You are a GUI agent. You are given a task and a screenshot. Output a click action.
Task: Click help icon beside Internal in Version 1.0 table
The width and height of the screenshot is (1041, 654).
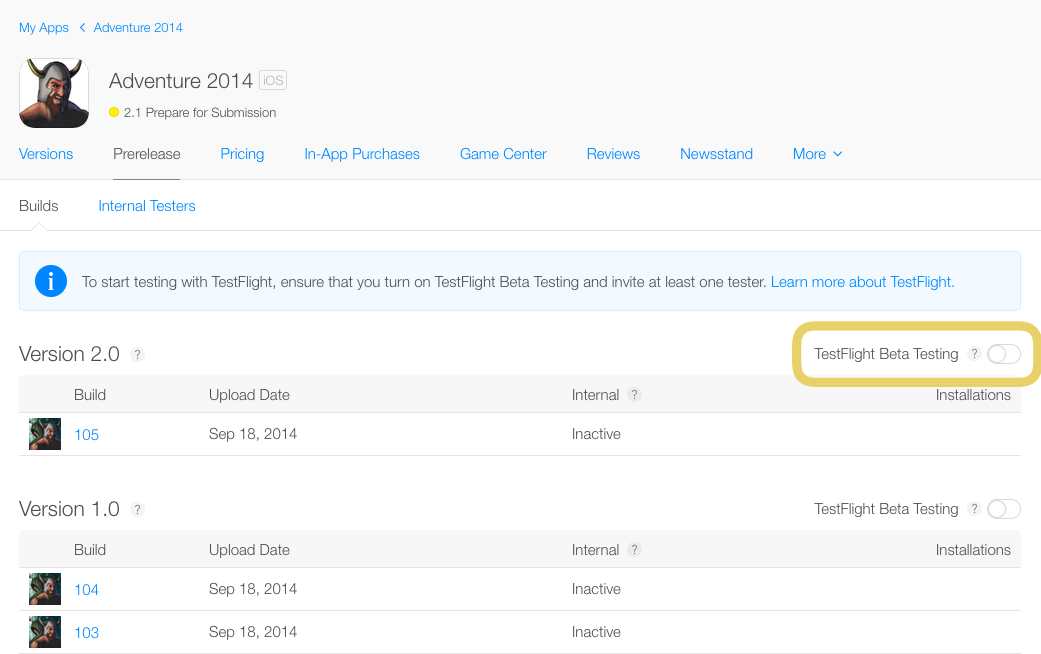pyautogui.click(x=634, y=550)
